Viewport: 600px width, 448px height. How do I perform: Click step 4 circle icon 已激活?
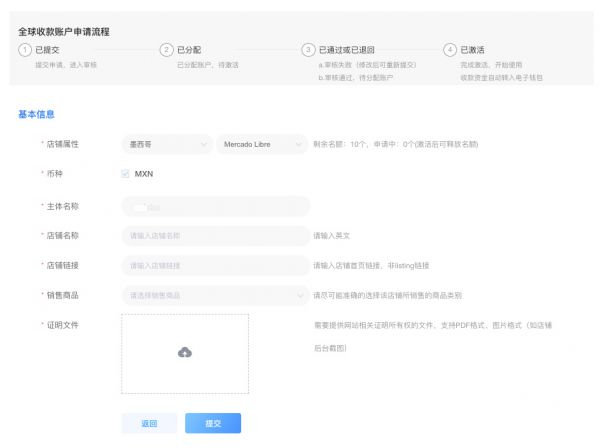point(450,49)
